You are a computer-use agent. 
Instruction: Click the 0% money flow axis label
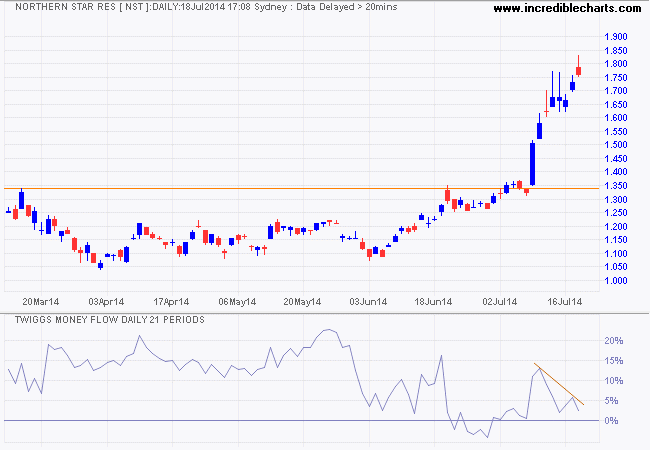[611, 421]
